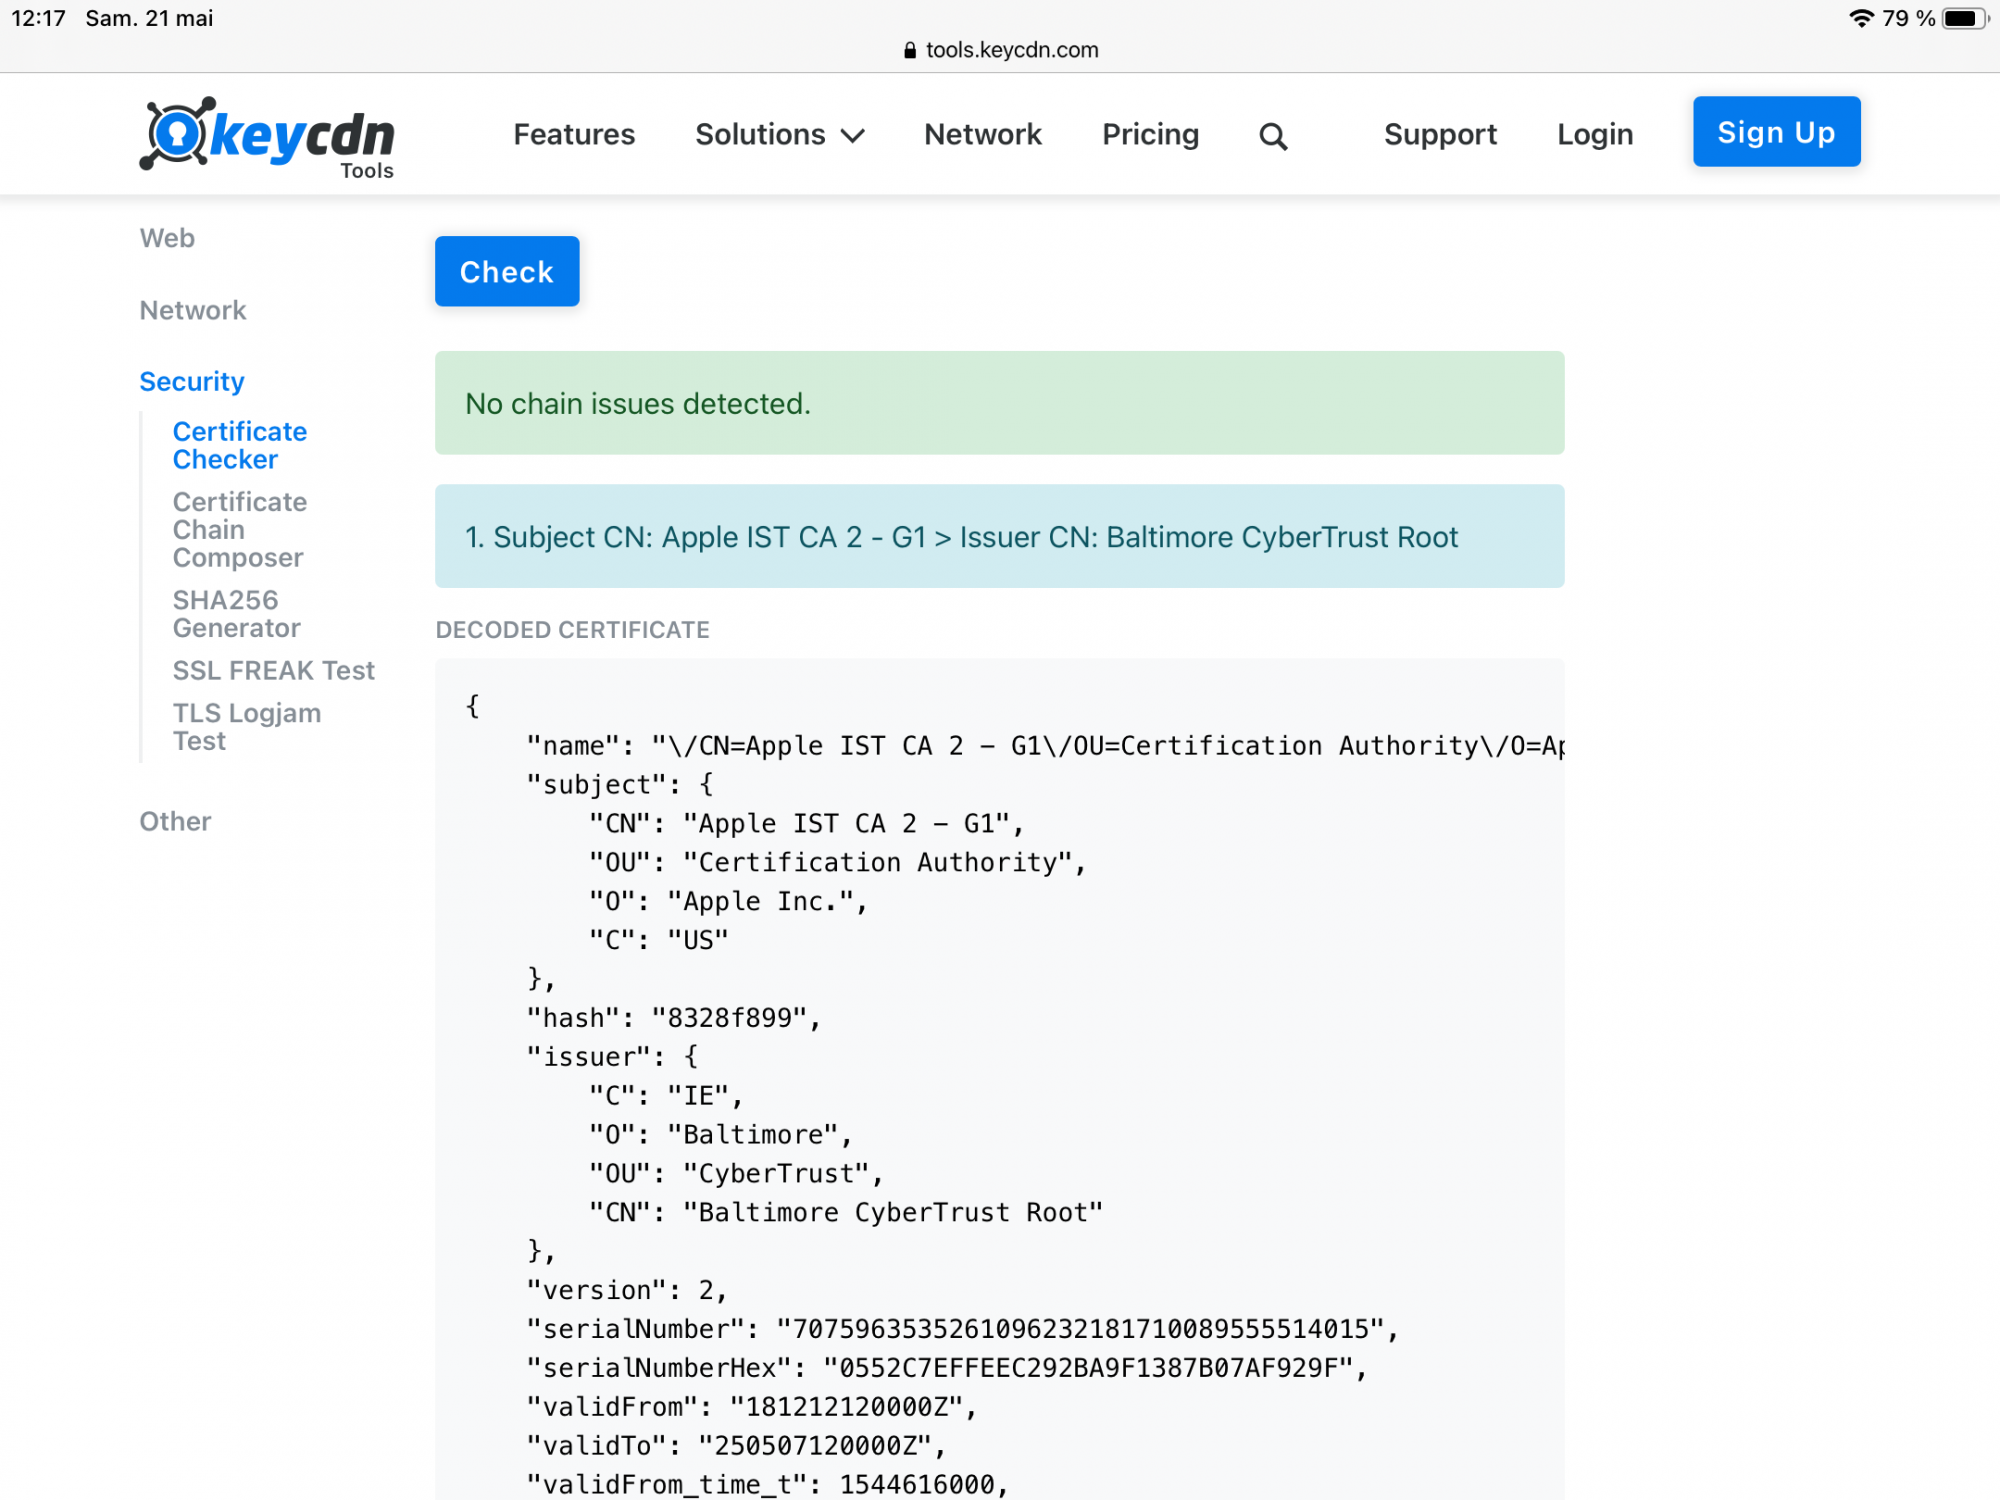The image size is (2000, 1500).
Task: Open the Login page
Action: tap(1595, 134)
